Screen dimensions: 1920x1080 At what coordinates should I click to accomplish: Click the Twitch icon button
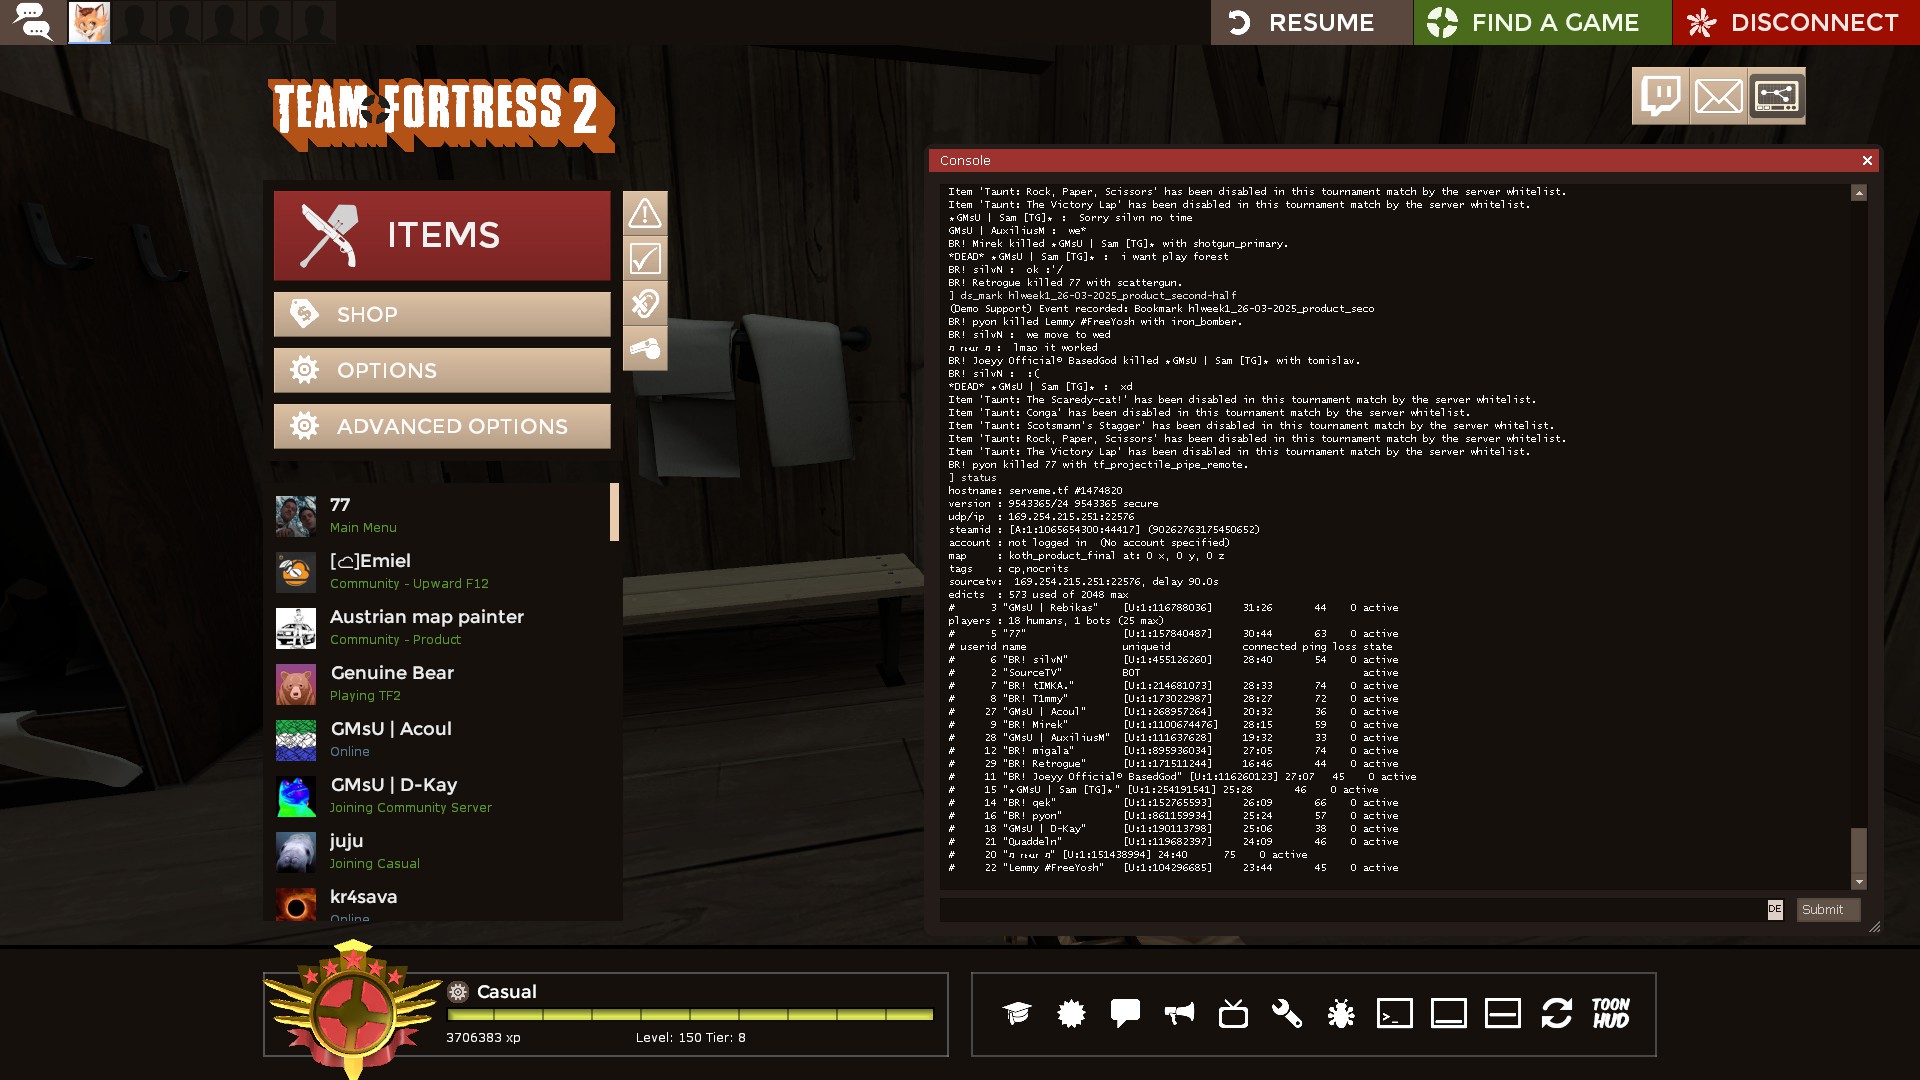(1660, 96)
